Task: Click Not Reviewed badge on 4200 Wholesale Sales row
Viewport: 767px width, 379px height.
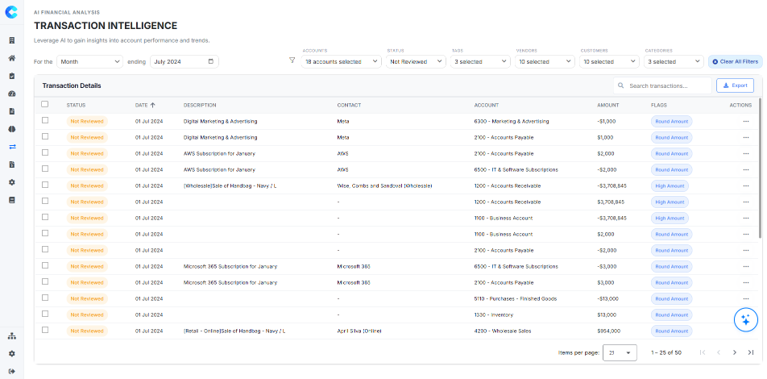Action: coord(87,331)
